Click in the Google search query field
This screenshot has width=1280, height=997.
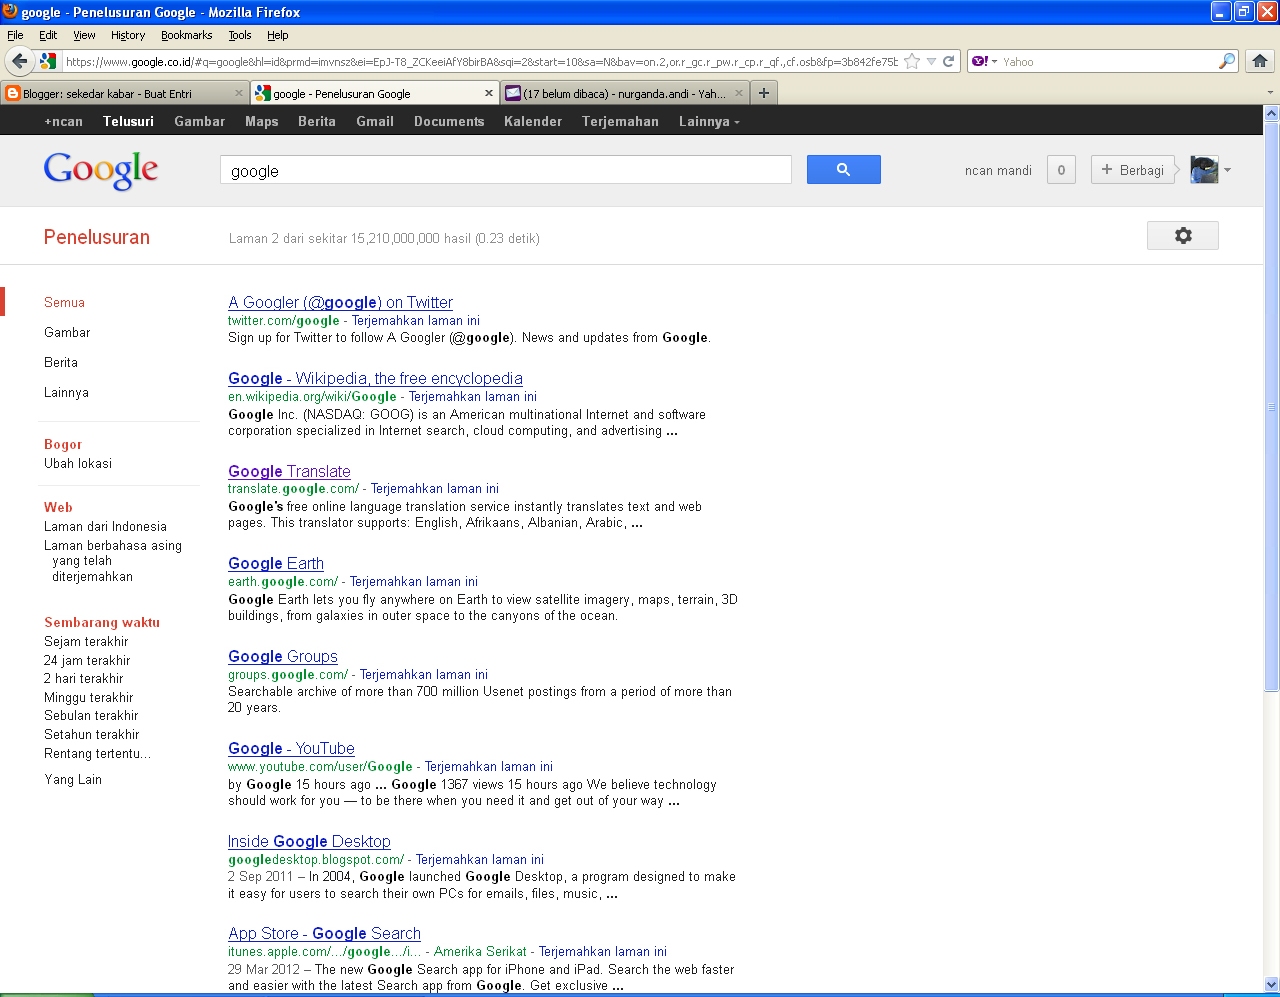pyautogui.click(x=505, y=170)
